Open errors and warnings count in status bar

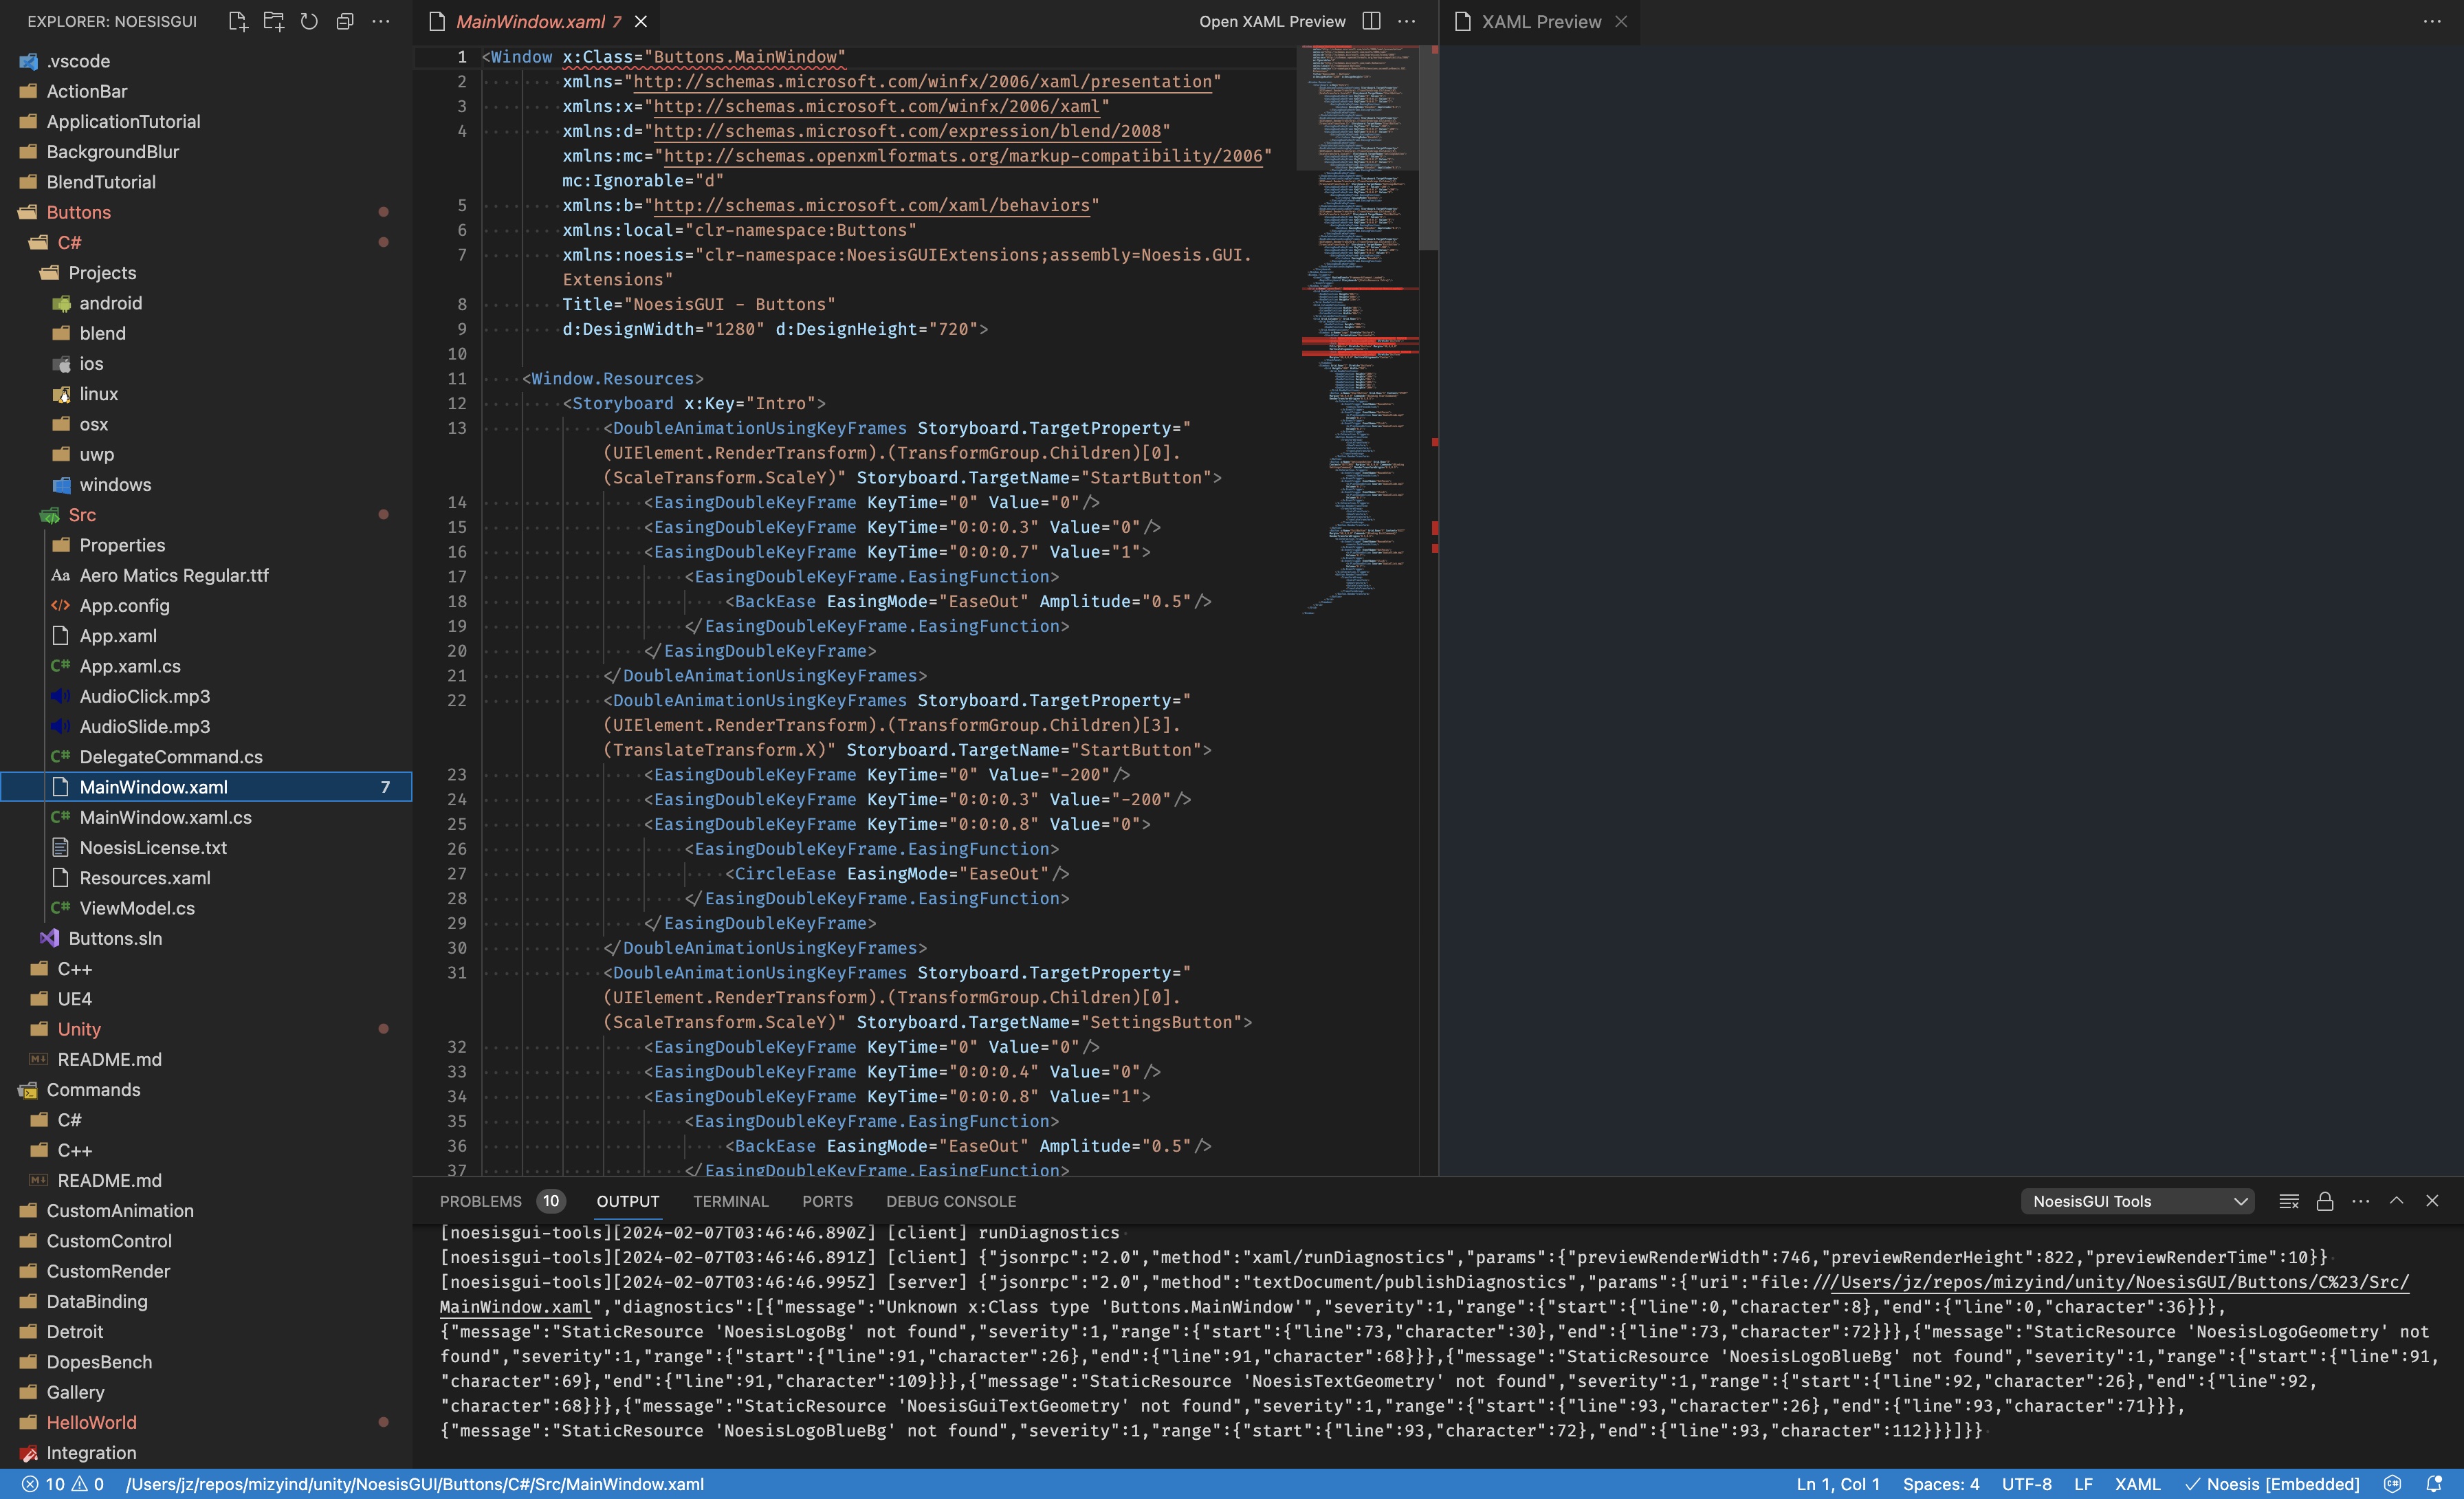click(x=63, y=1484)
